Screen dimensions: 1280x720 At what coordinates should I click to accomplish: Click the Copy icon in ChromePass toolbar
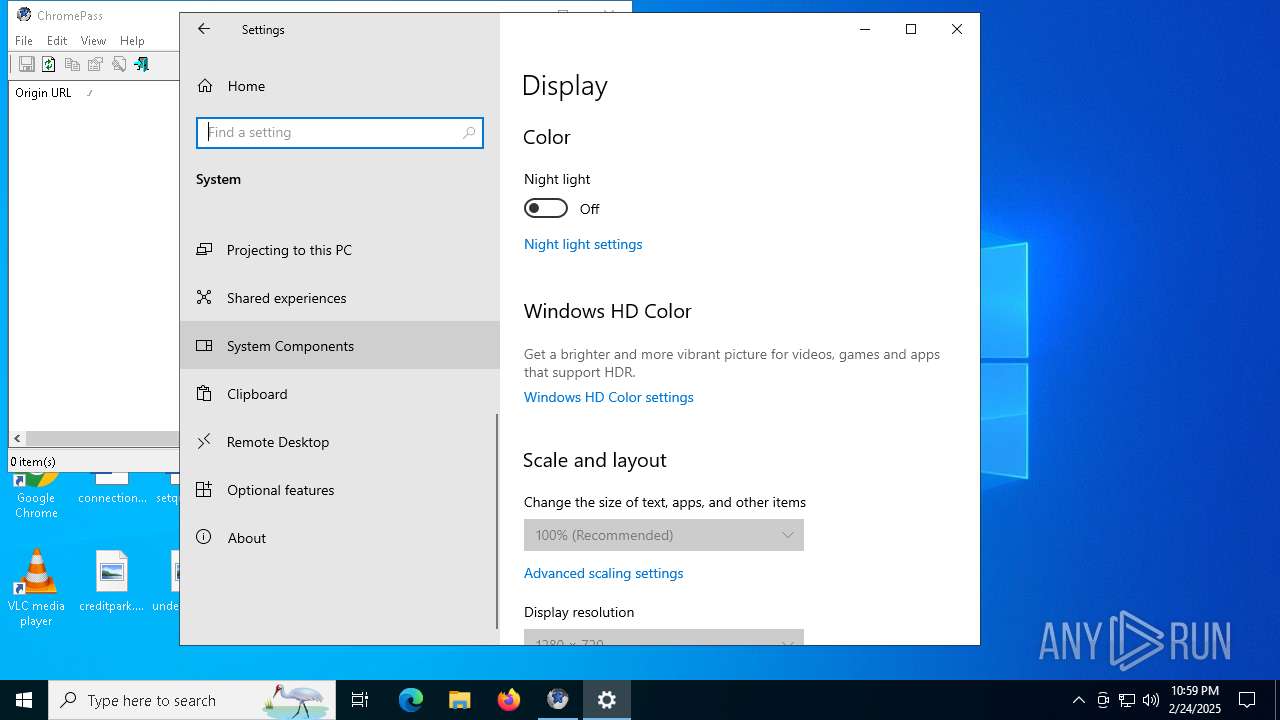72,64
